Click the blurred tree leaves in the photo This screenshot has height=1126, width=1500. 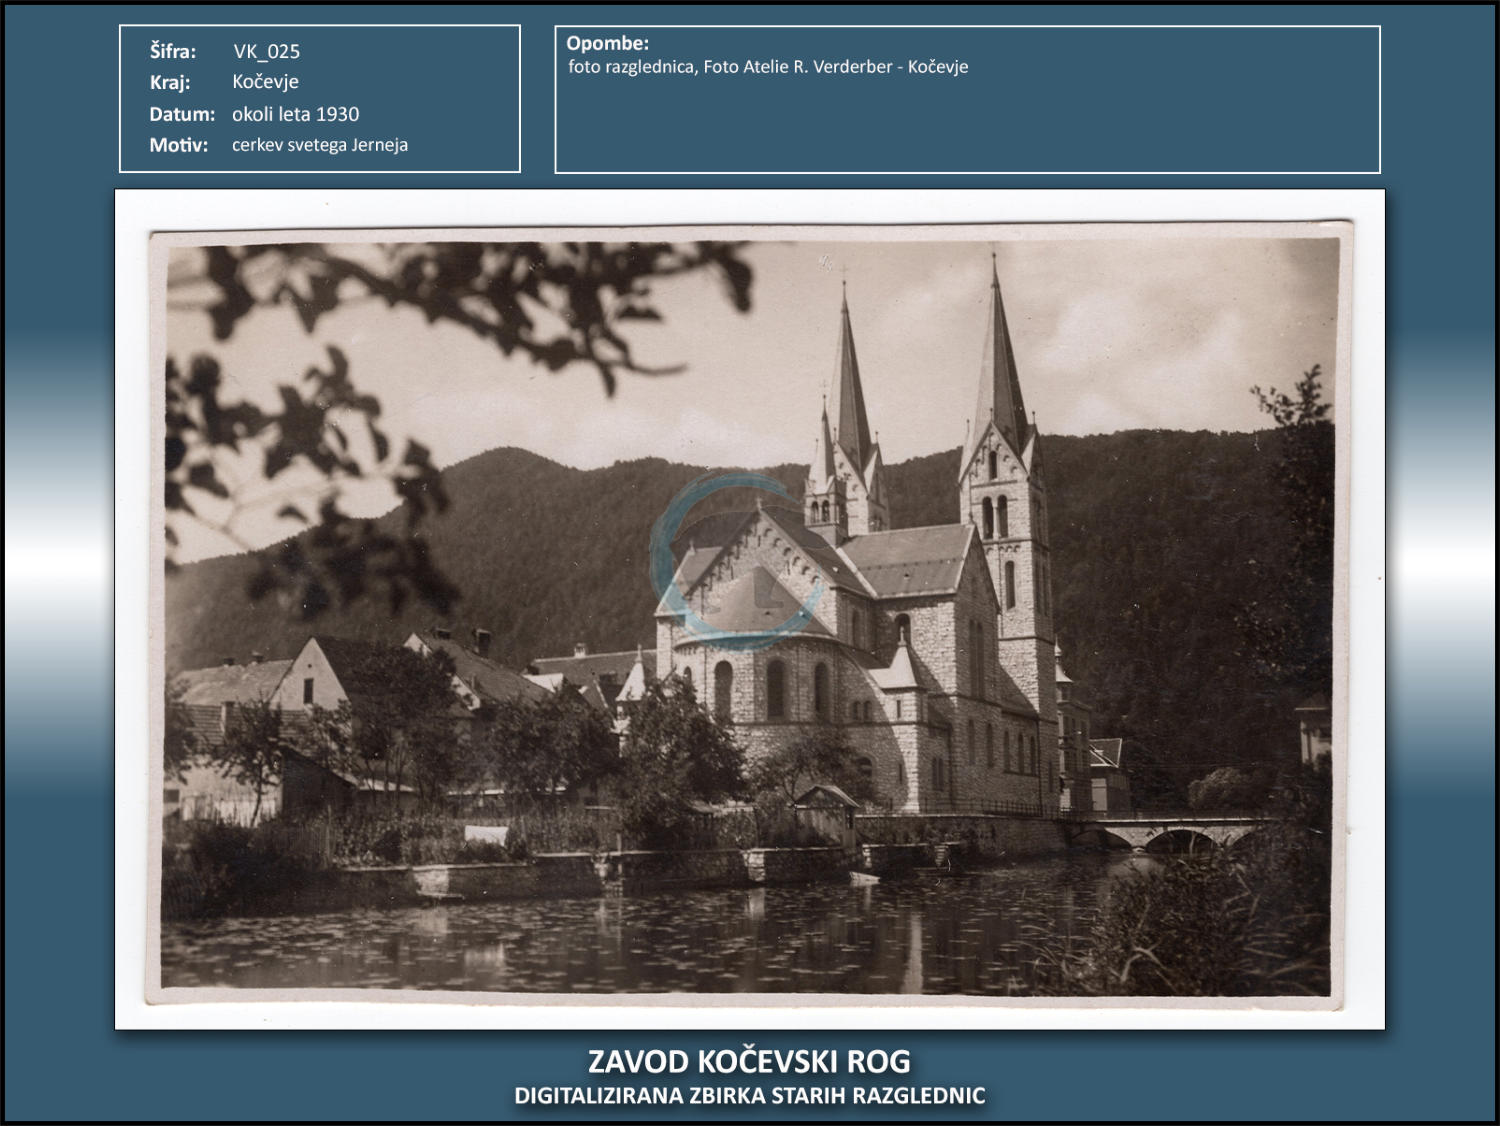[x=300, y=400]
